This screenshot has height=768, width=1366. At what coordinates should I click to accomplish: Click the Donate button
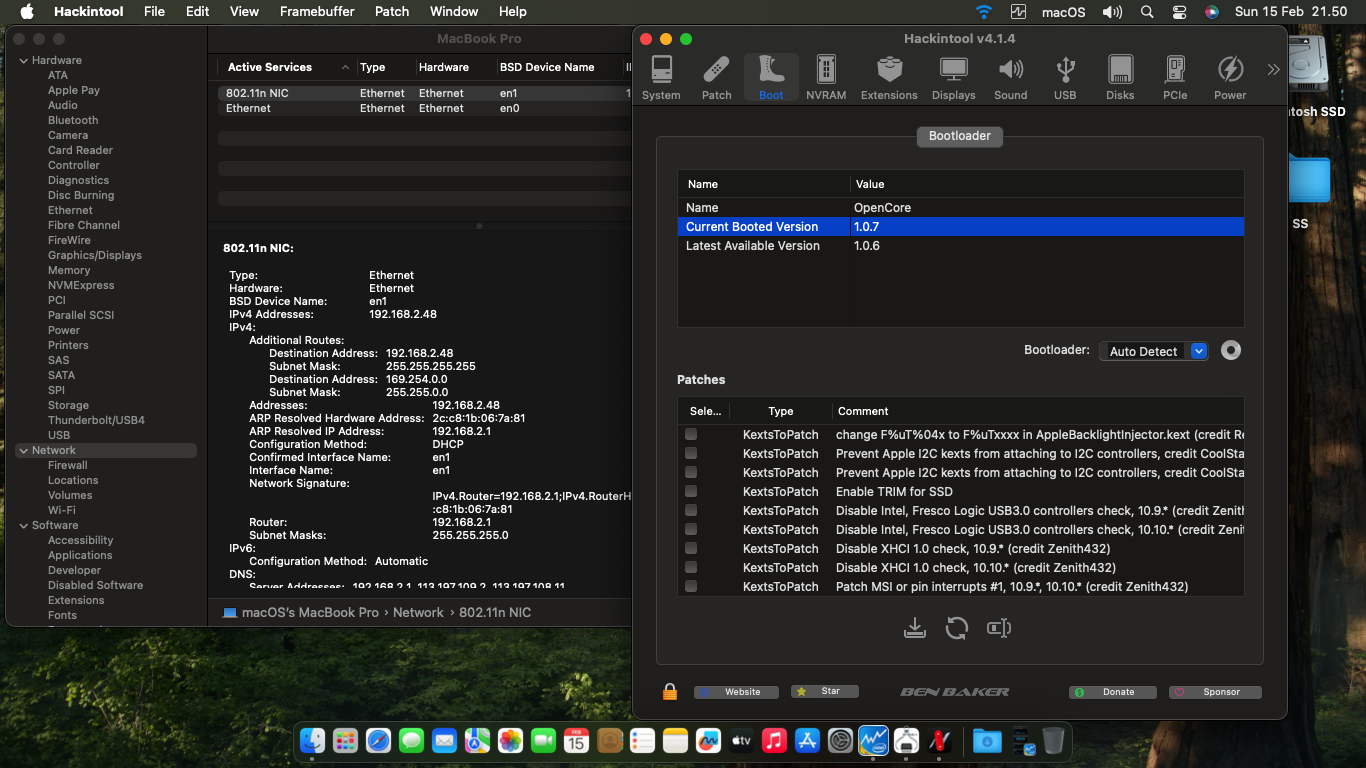tap(1112, 692)
